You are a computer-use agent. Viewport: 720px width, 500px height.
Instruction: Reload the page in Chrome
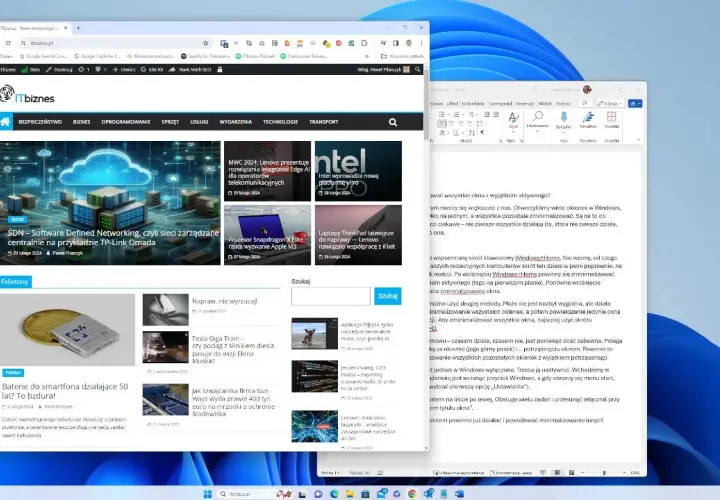point(8,43)
